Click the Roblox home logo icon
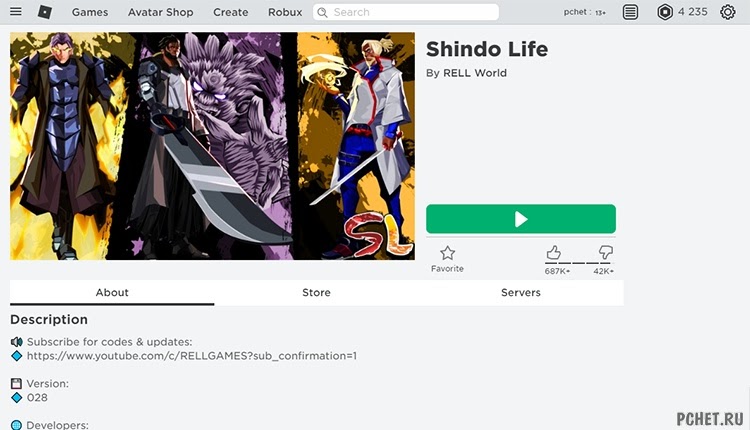Screen dimensions: 750x430 pyautogui.click(x=45, y=12)
